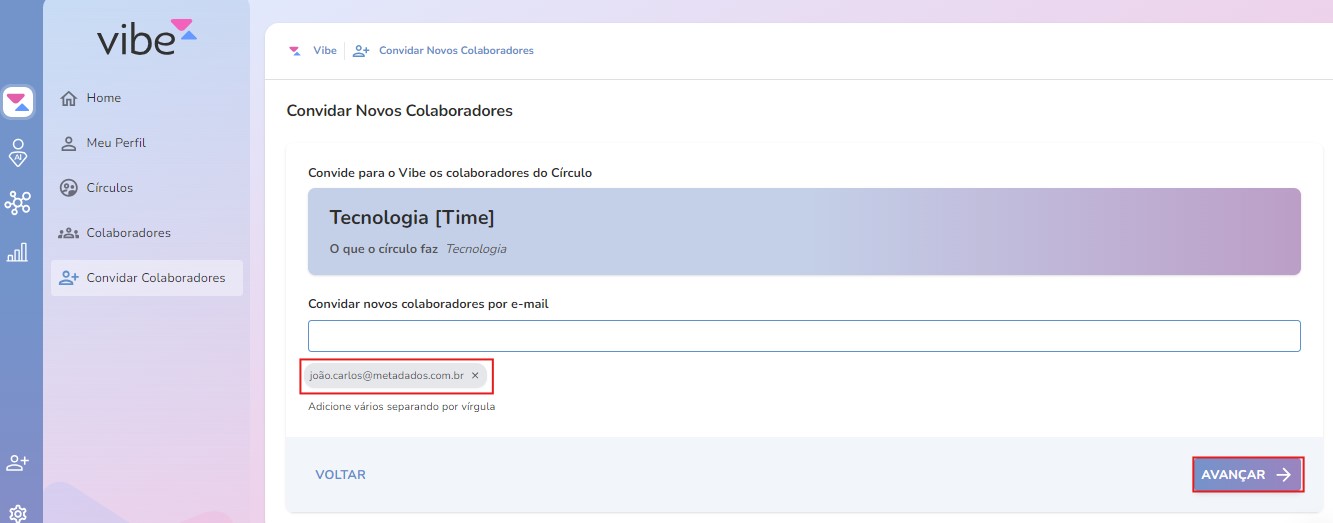The image size is (1333, 523).
Task: Click the 'O que o círculo faz' label
Action: 383,249
